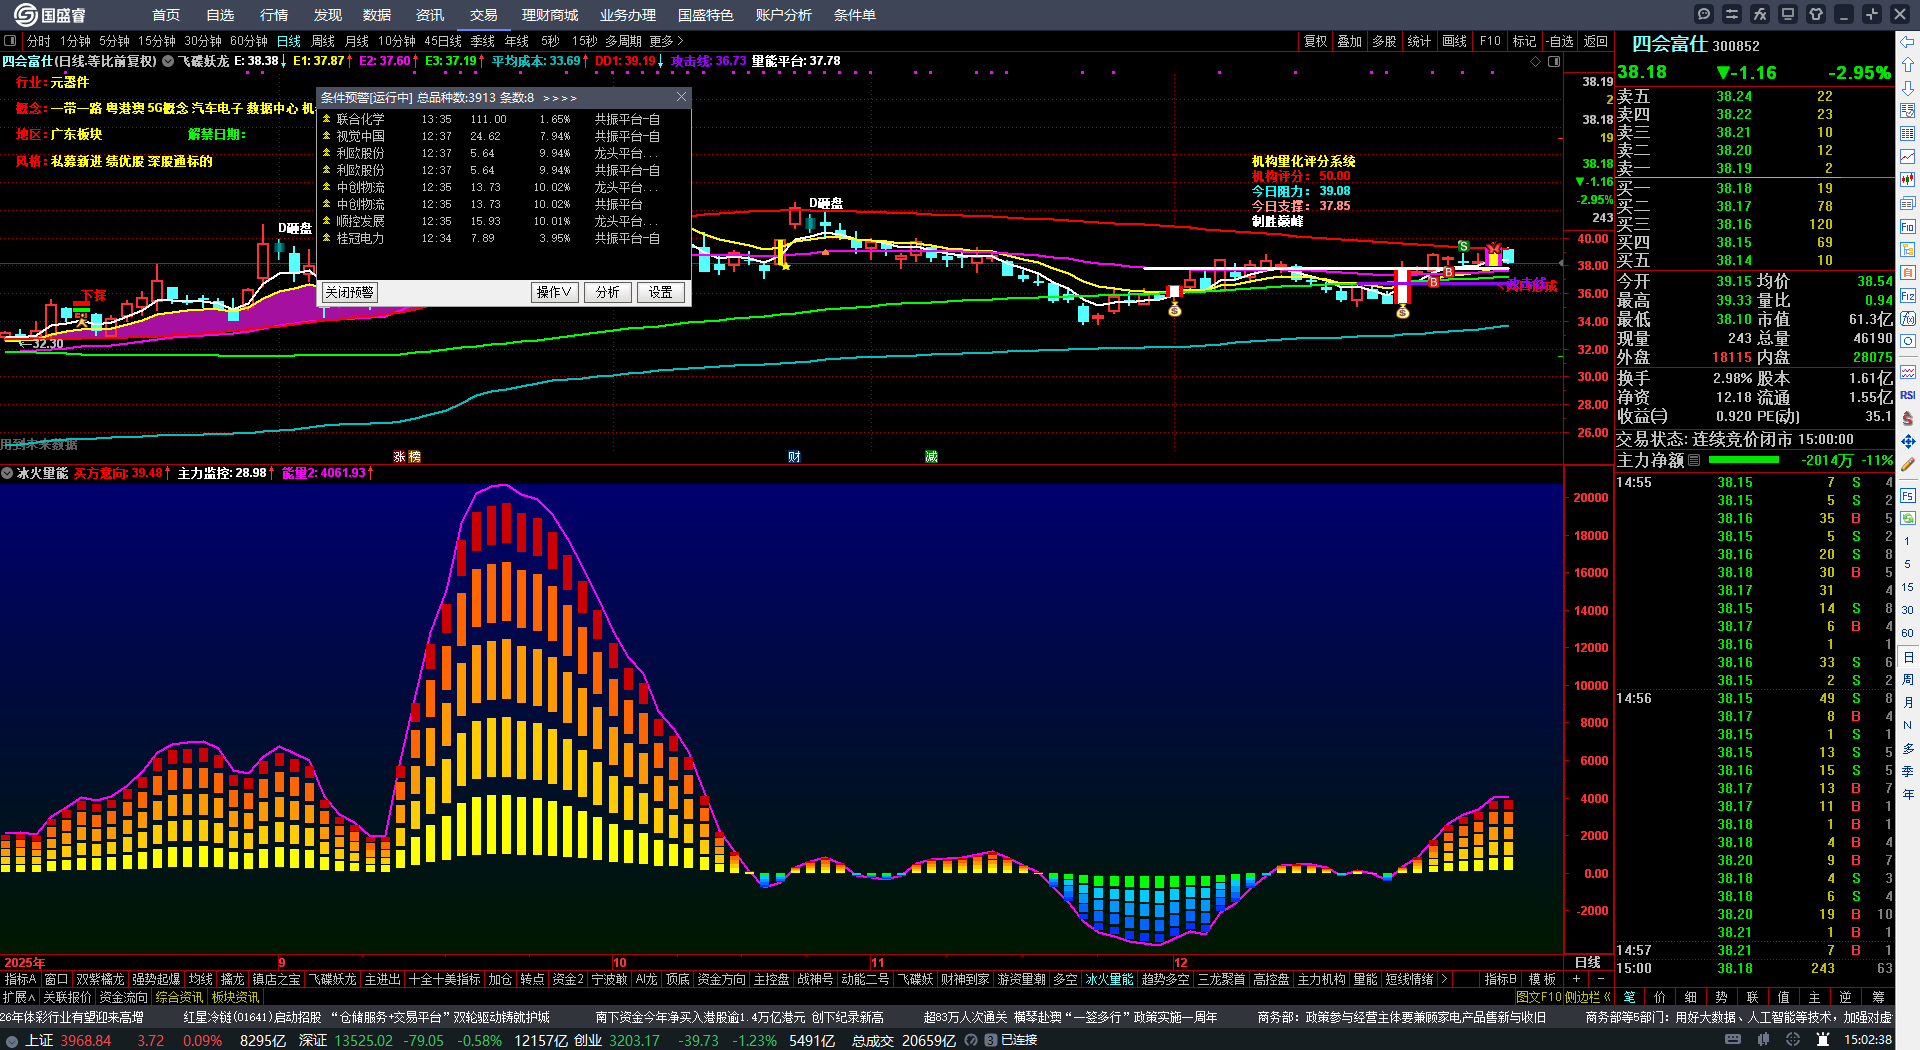Screen dimensions: 1920x1050
Task: Expand the 更多 periods dropdown
Action: click(x=667, y=41)
